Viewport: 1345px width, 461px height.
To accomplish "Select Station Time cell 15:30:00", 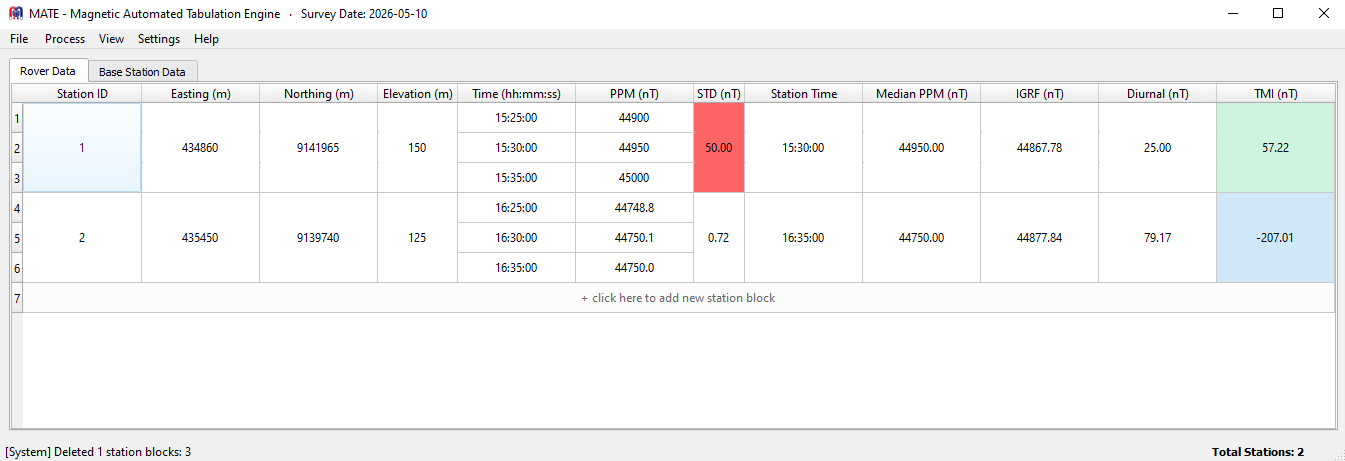I will pos(803,148).
